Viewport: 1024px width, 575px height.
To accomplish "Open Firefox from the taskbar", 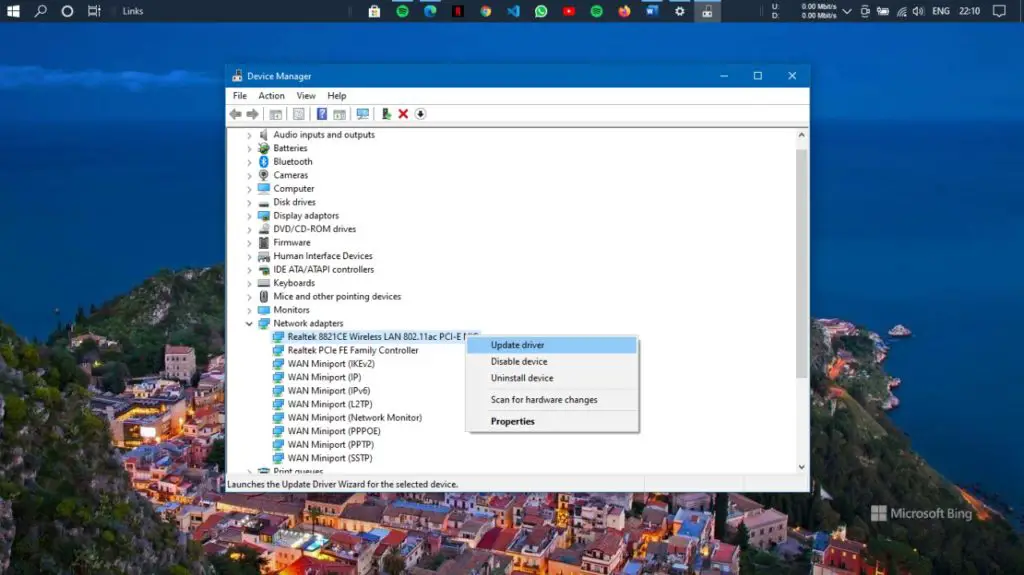I will click(624, 11).
